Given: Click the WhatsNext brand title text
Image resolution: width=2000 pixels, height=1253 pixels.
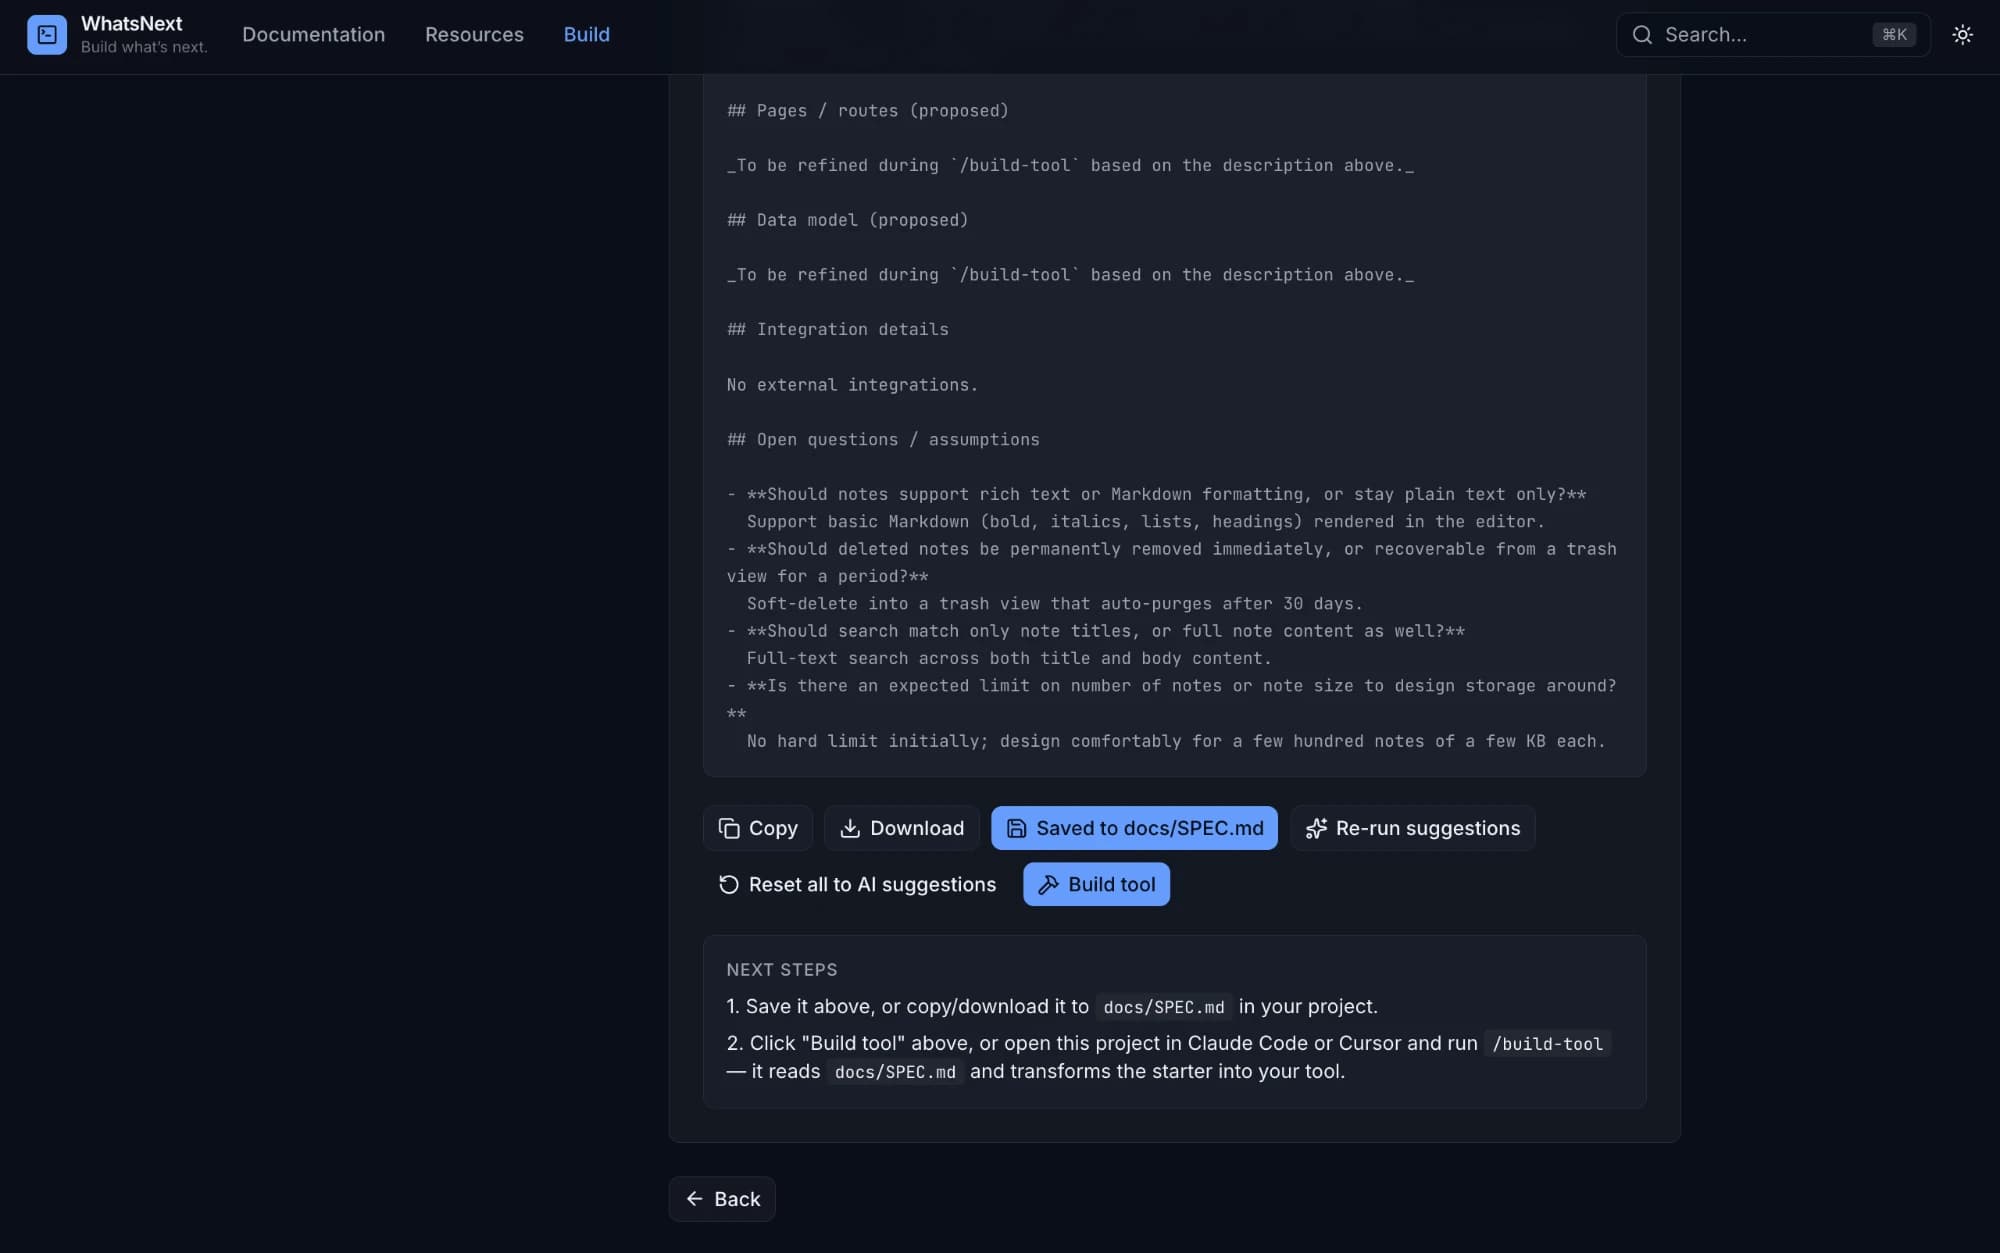Looking at the screenshot, I should tap(132, 24).
